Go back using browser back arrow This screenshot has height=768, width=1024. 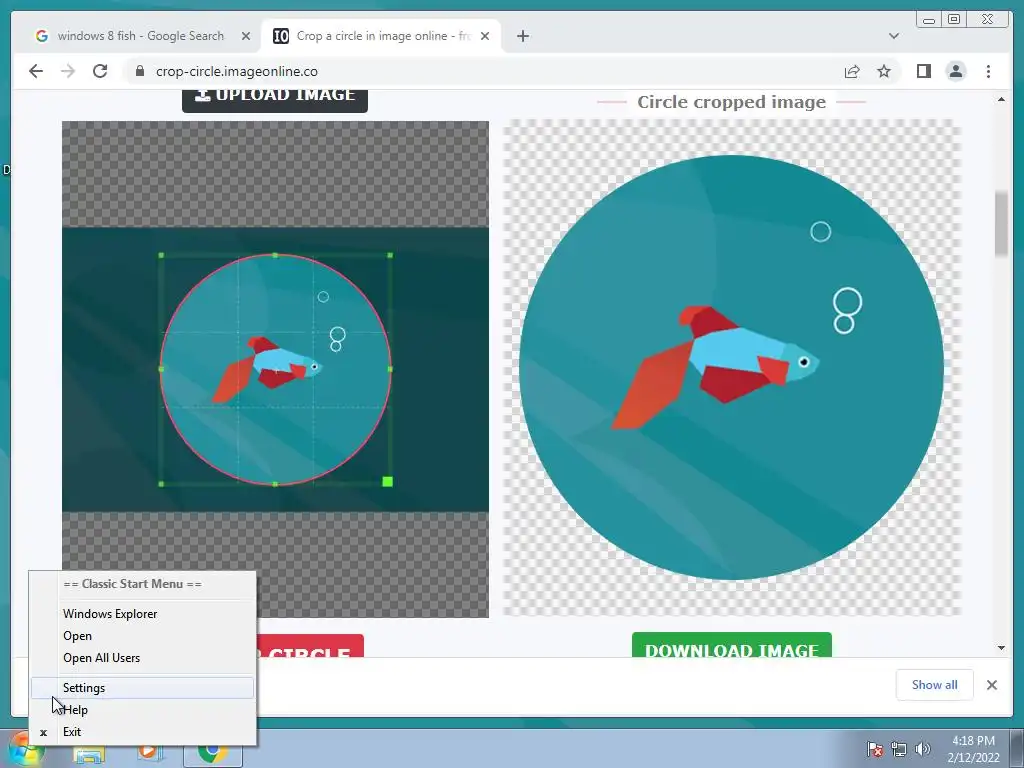pyautogui.click(x=36, y=71)
